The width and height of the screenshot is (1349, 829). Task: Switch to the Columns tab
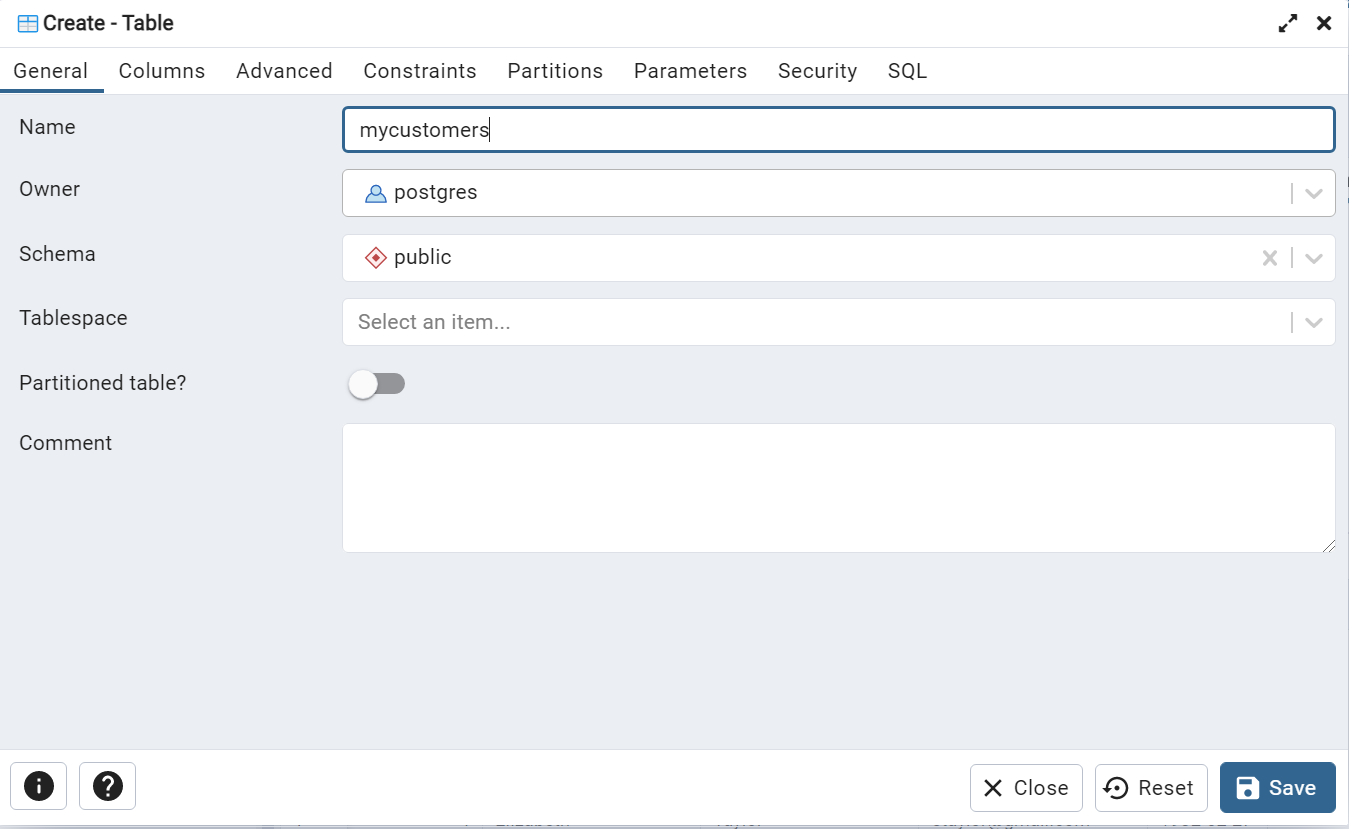click(x=162, y=71)
